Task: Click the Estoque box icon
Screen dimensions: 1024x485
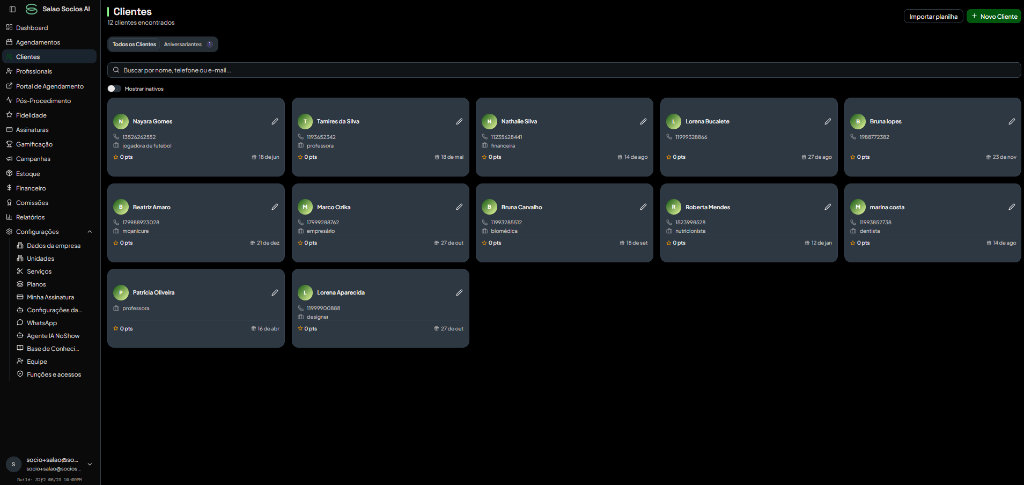Action: click(x=9, y=174)
